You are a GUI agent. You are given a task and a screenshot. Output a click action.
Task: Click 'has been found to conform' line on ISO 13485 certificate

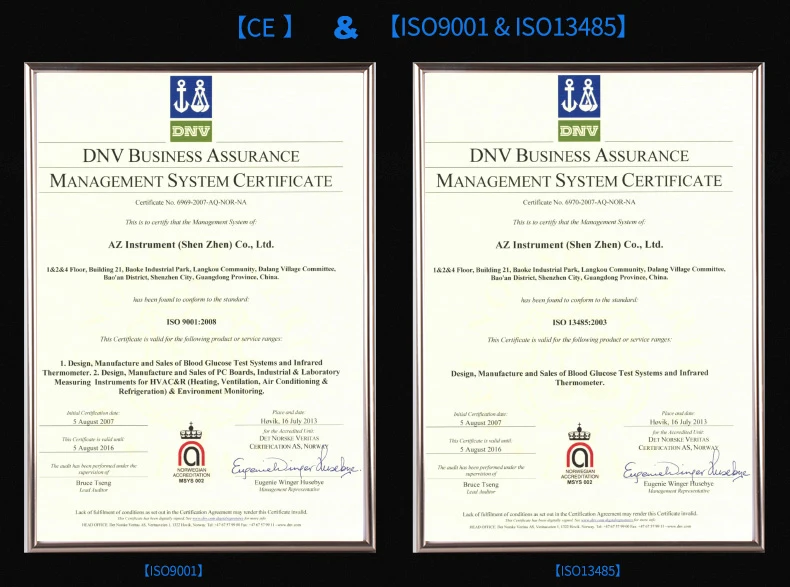coord(579,300)
